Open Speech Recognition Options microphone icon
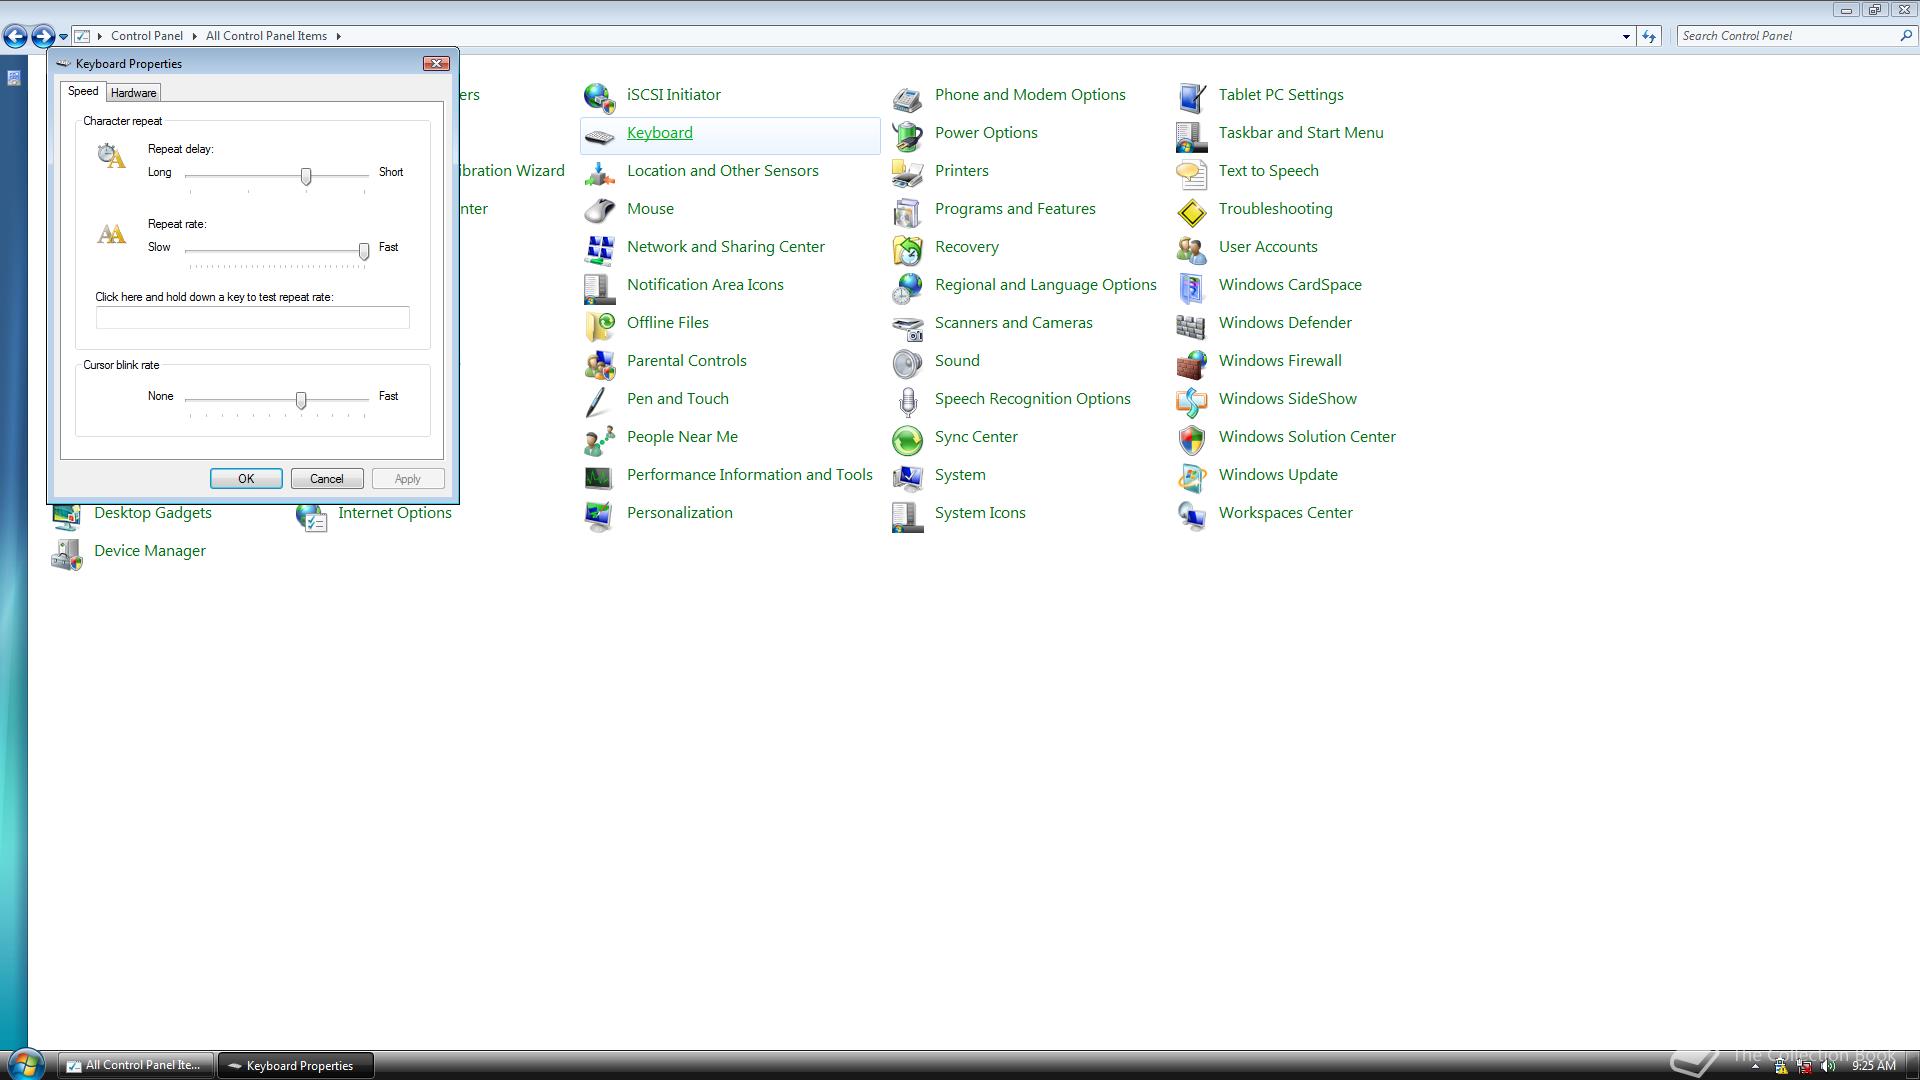 (x=907, y=400)
